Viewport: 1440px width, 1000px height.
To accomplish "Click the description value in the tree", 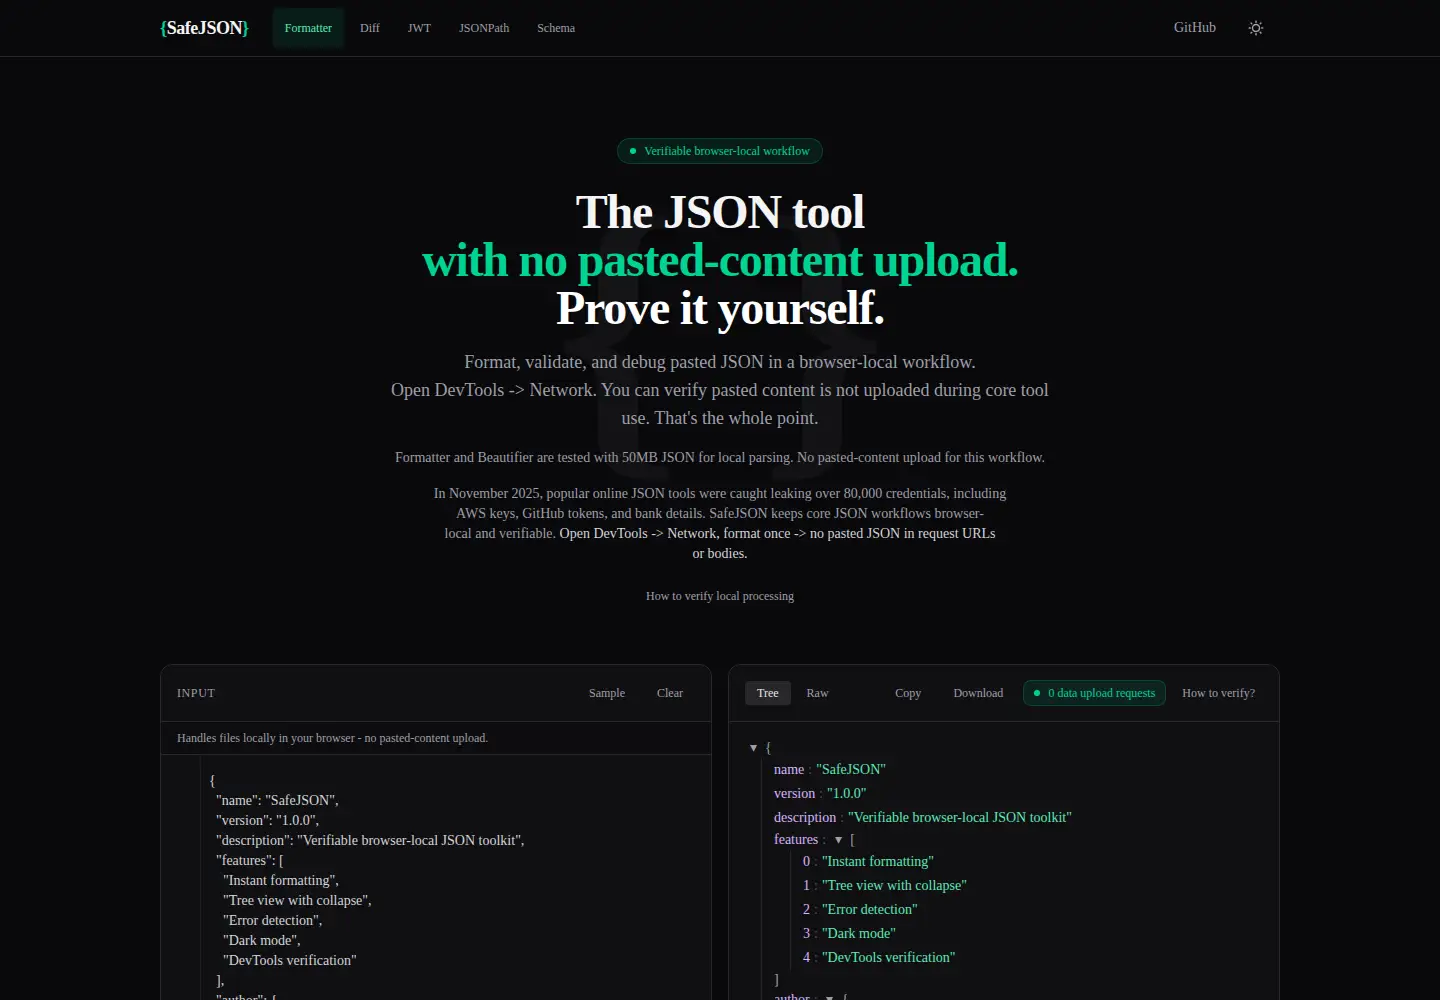I will tap(960, 817).
